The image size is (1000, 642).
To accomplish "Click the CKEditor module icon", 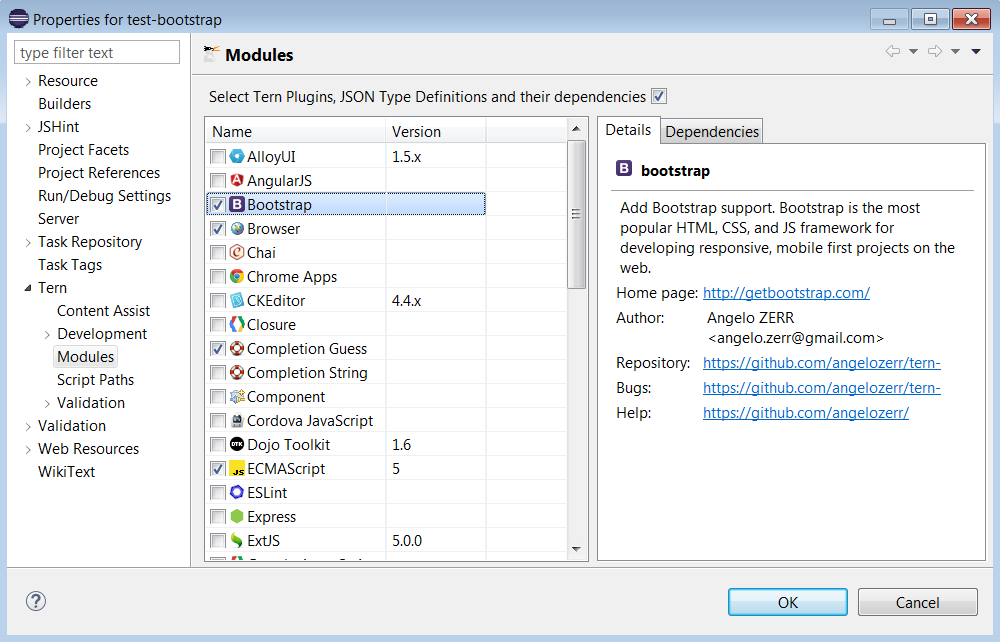I will tap(237, 300).
